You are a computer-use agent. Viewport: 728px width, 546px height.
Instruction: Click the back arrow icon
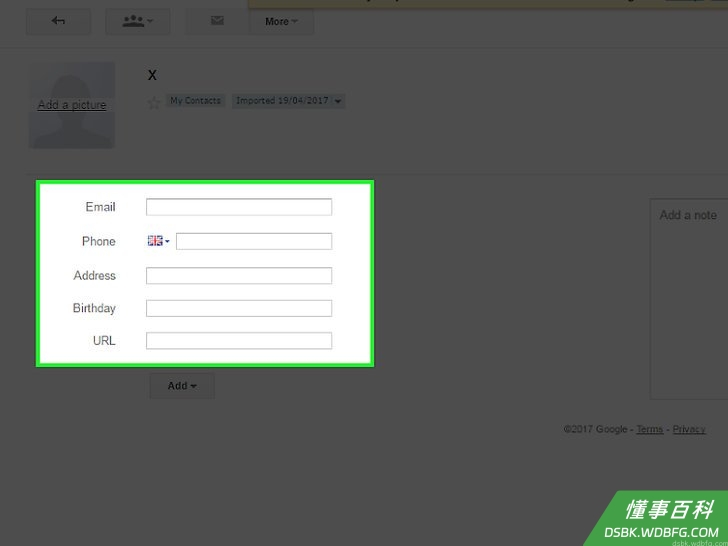(x=58, y=21)
